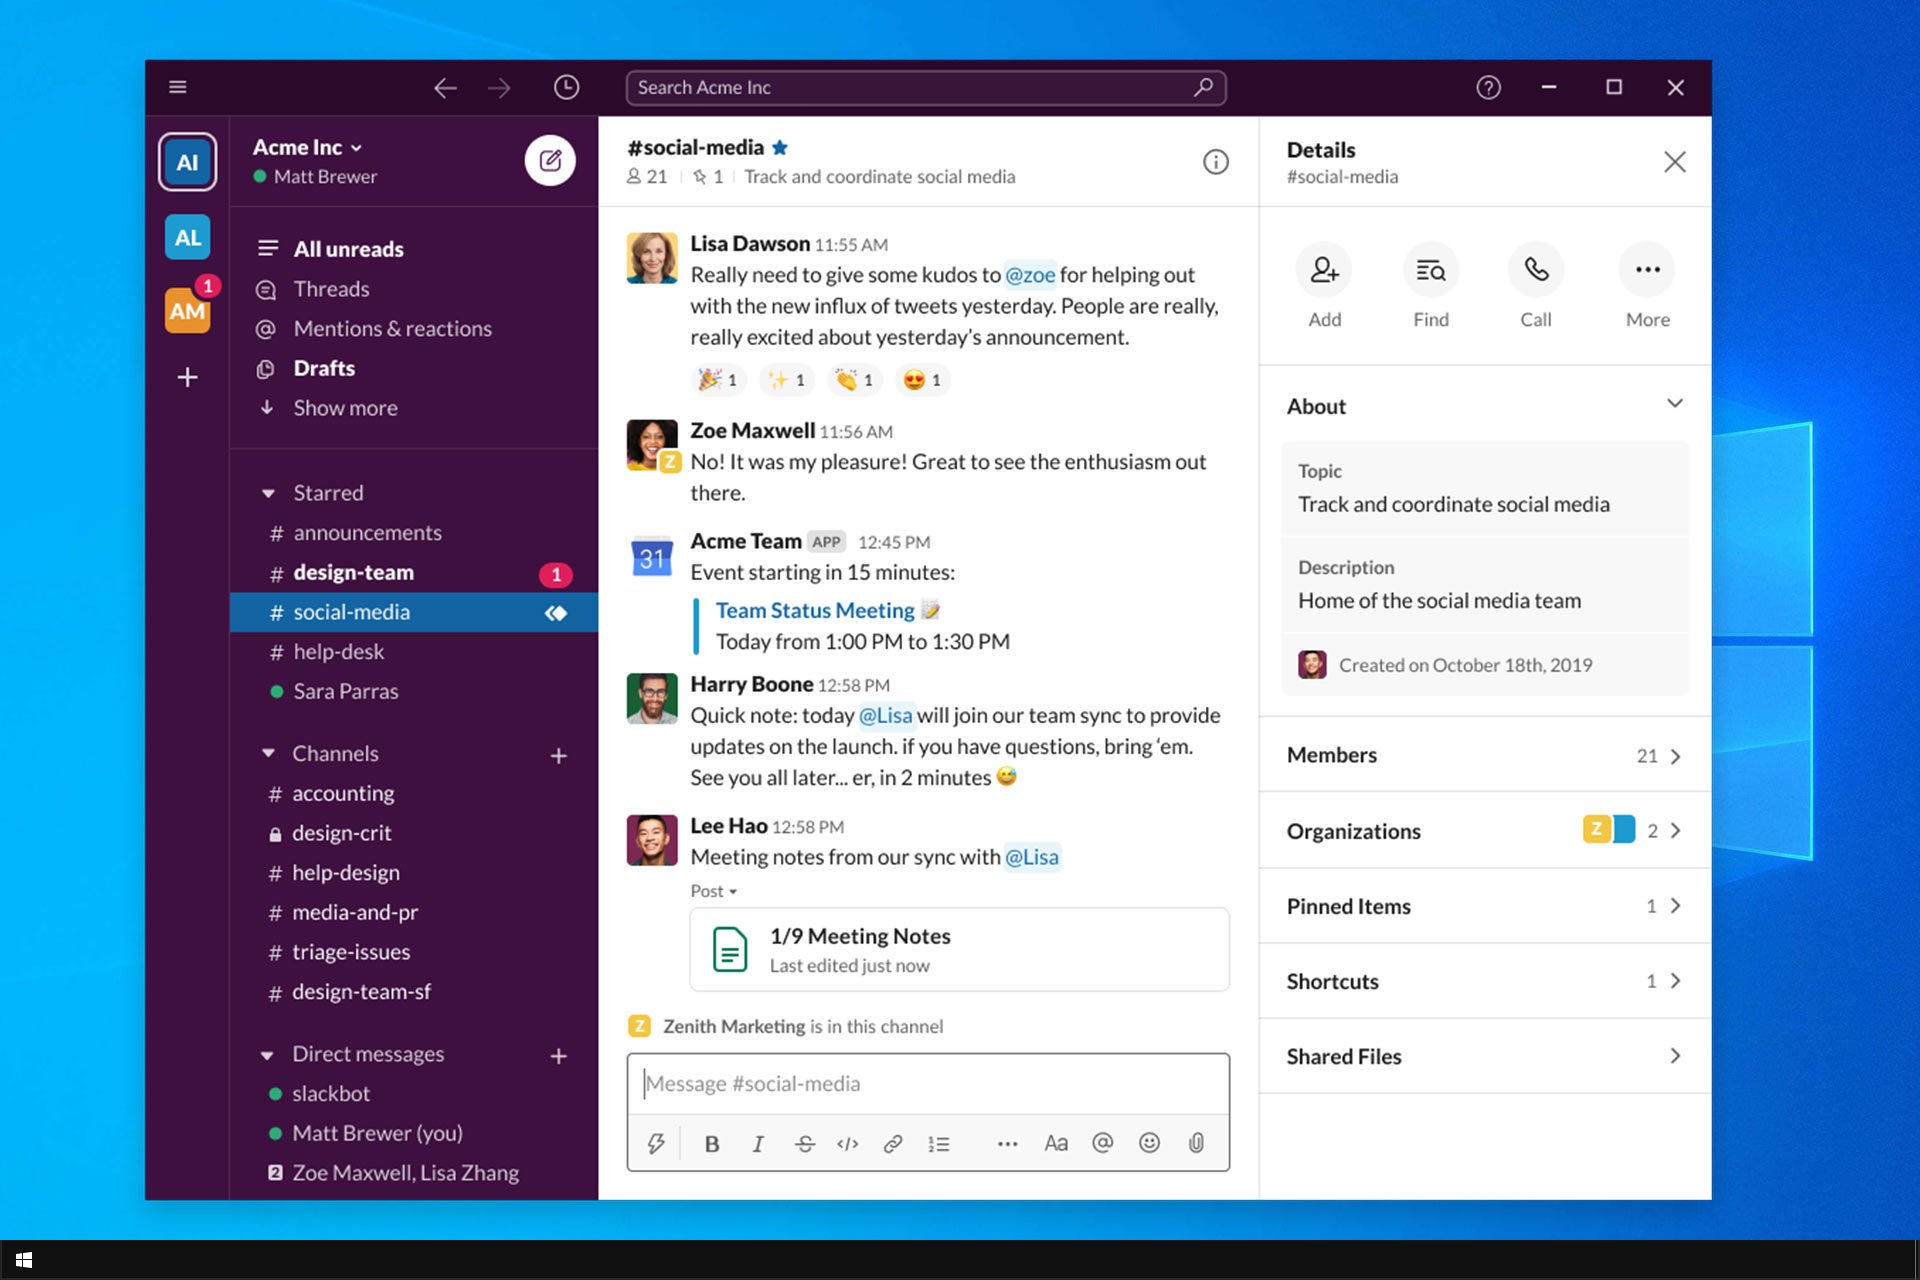The image size is (1920, 1280).
Task: Click the Message #social-media input
Action: click(x=928, y=1084)
